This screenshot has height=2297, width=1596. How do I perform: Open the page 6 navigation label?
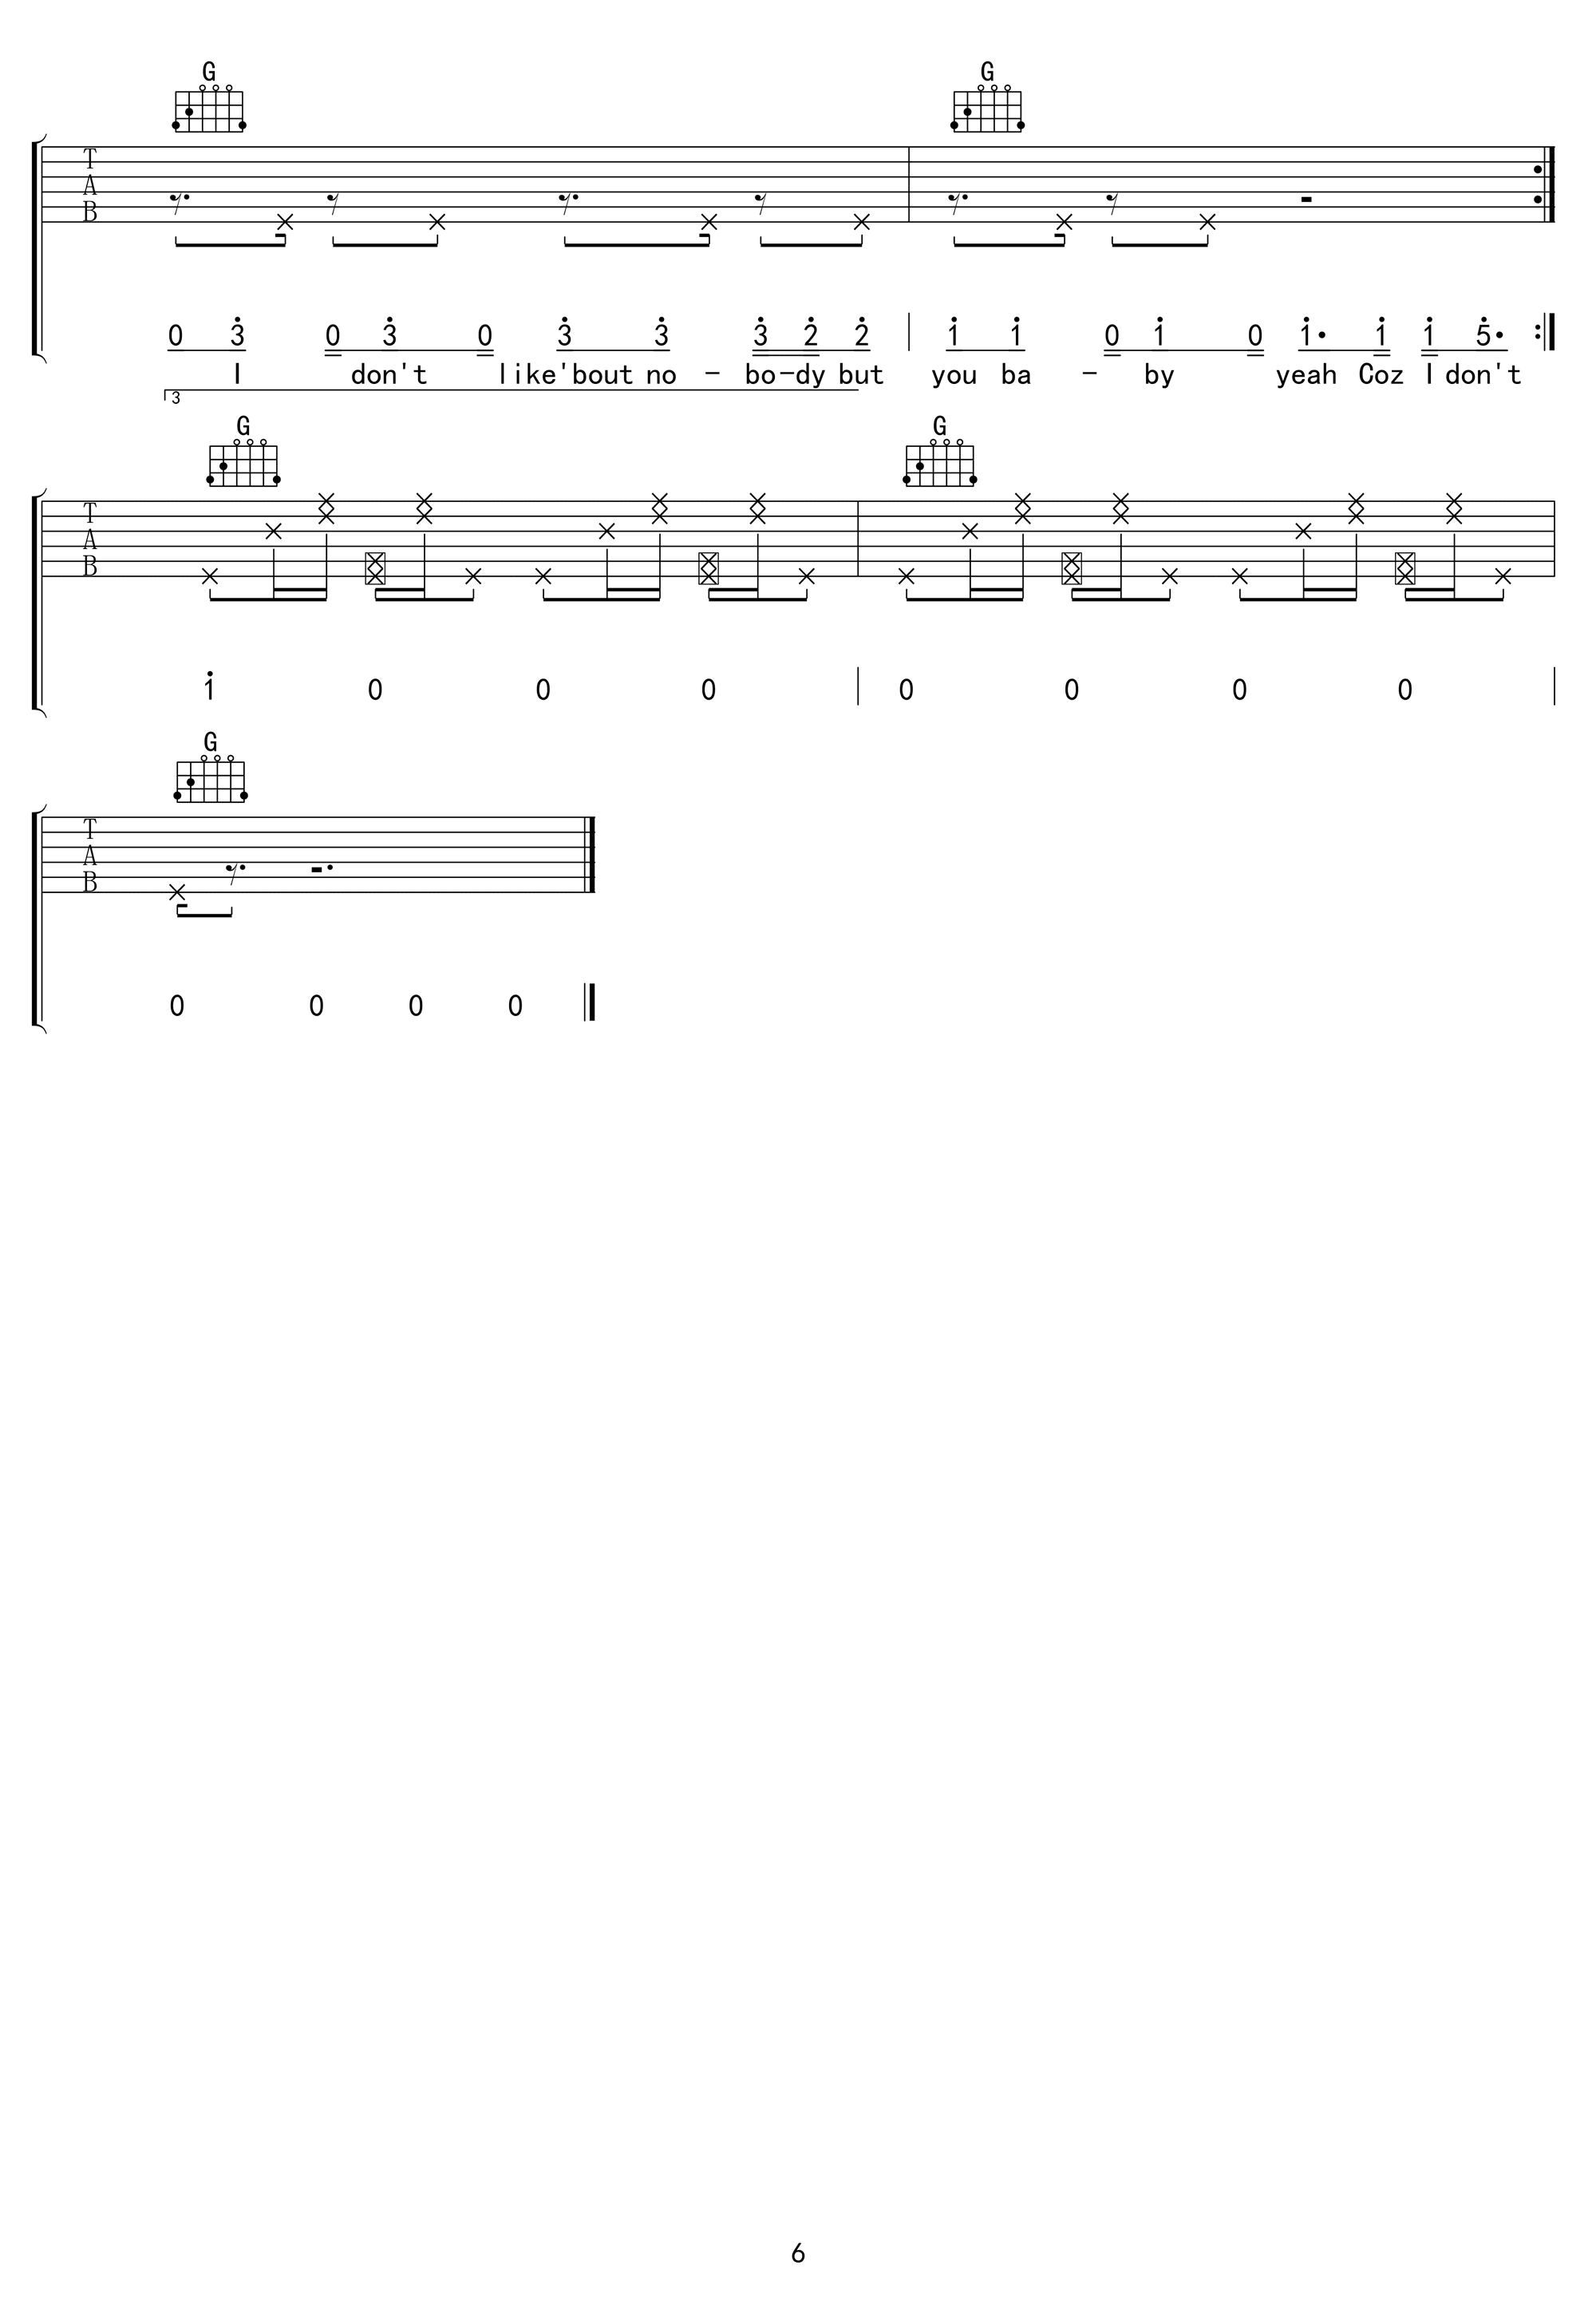pyautogui.click(x=799, y=2250)
